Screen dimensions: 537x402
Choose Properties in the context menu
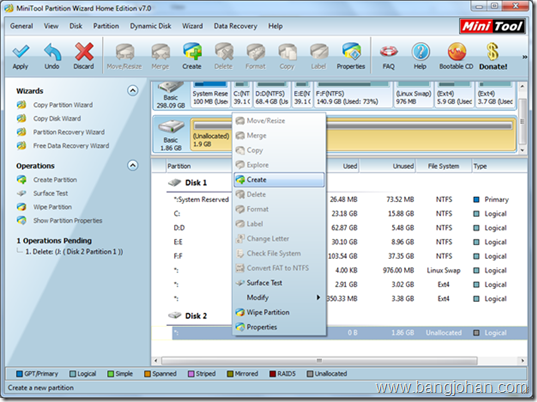pyautogui.click(x=279, y=327)
